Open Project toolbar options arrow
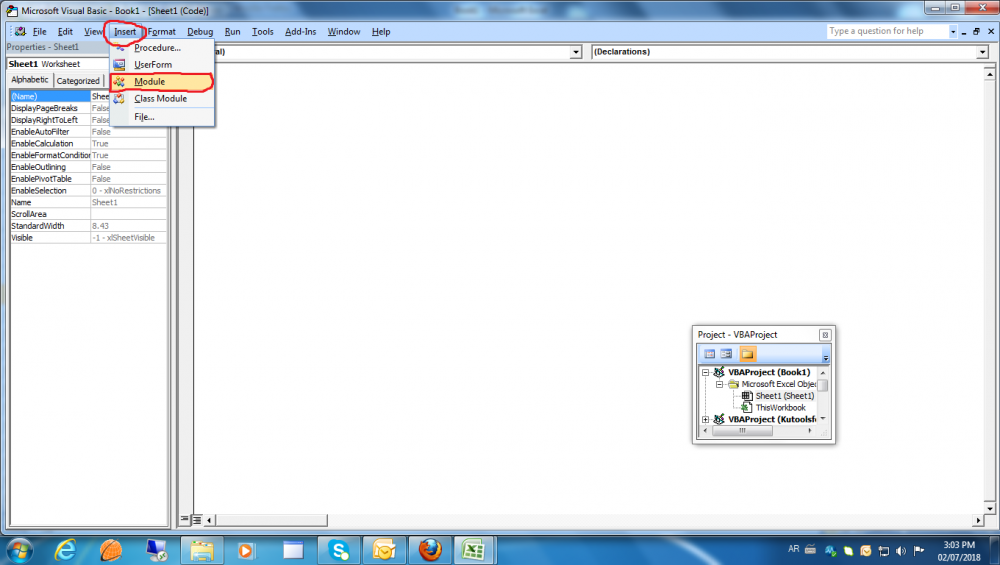 click(825, 357)
